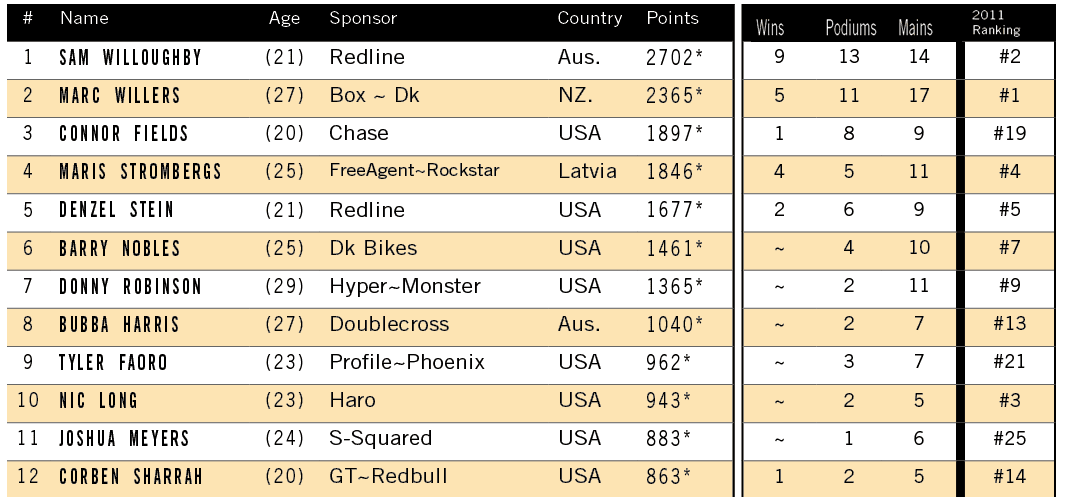Select Marc Willers in the name column
Image resolution: width=1075 pixels, height=504 pixels.
coord(120,96)
